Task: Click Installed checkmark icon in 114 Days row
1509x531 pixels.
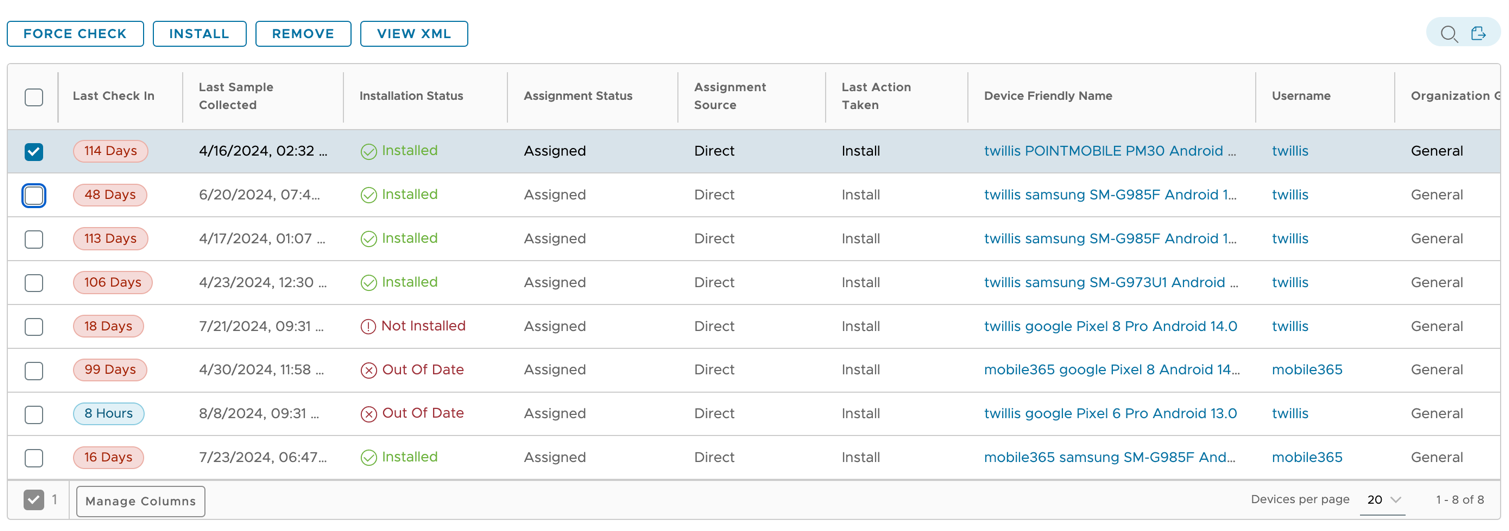Action: pos(368,152)
